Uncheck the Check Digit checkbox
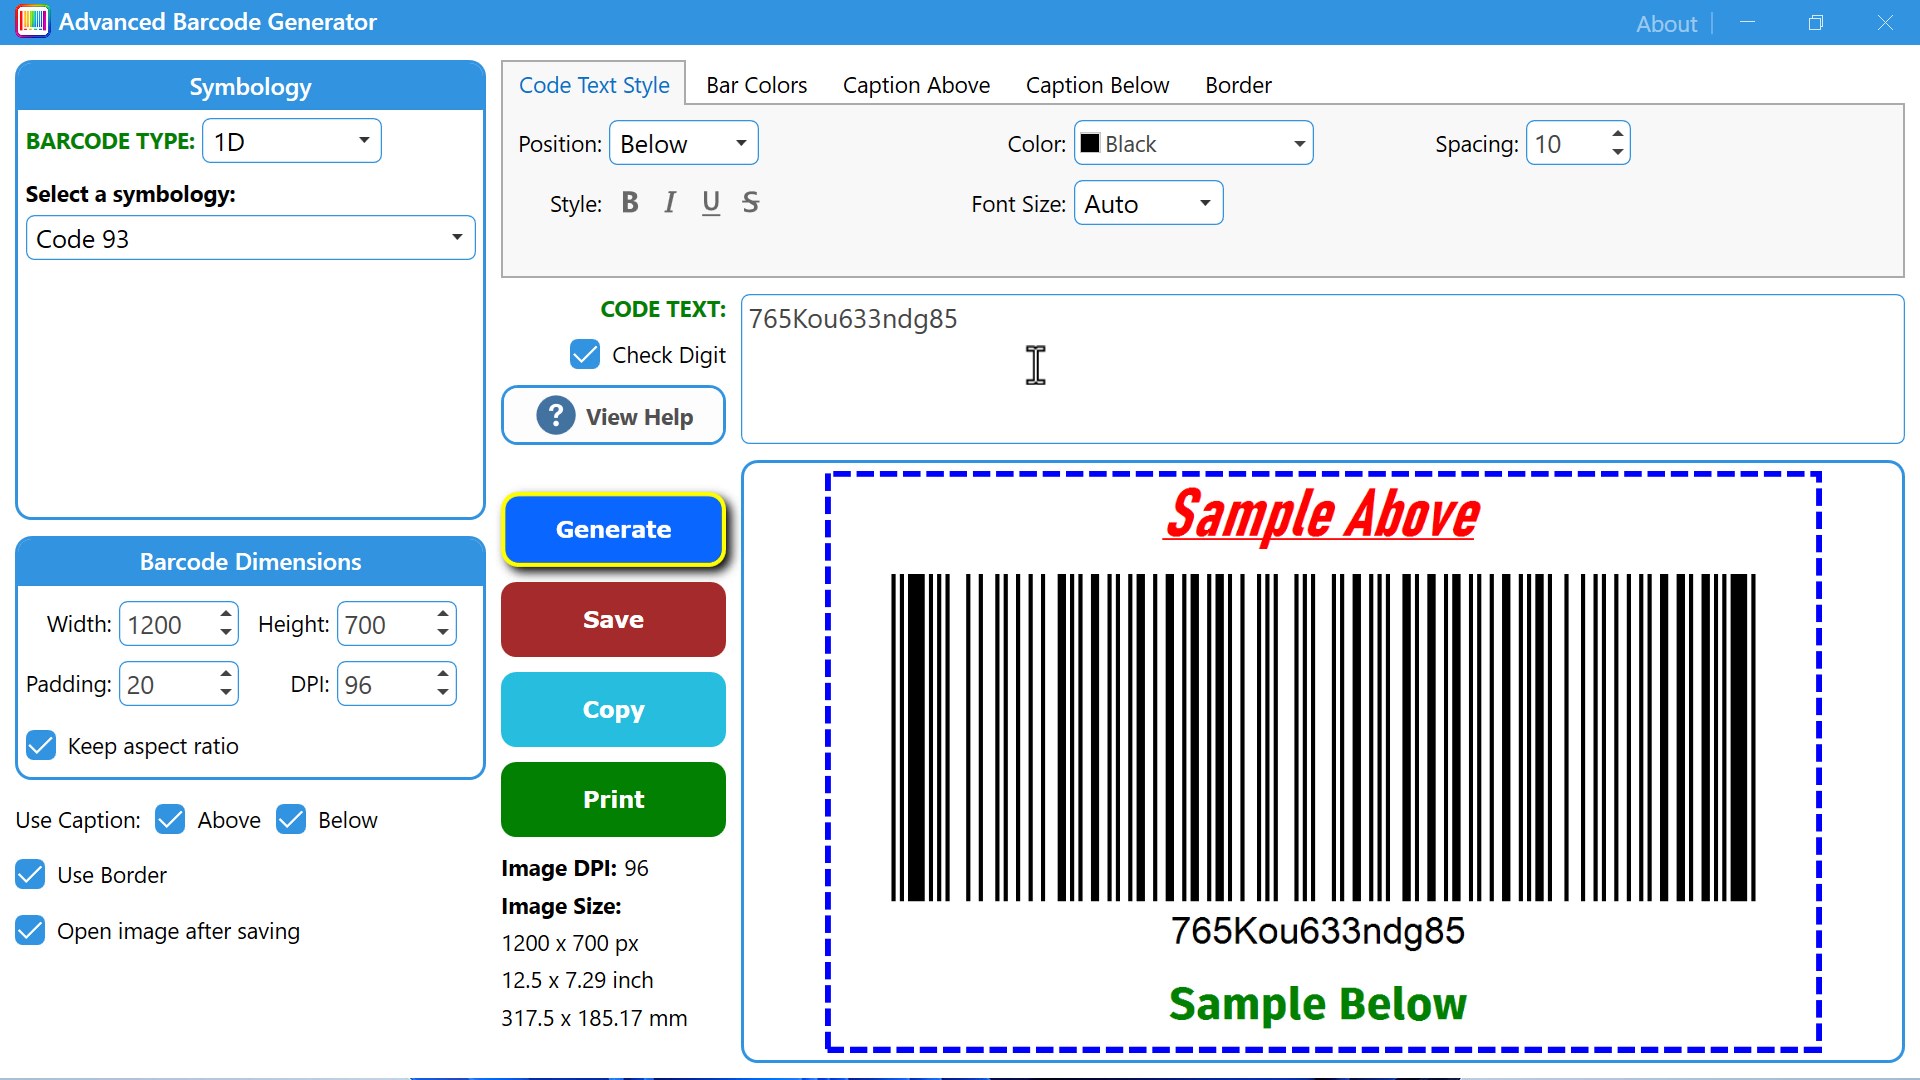Screen dimensions: 1920x1080 585,355
